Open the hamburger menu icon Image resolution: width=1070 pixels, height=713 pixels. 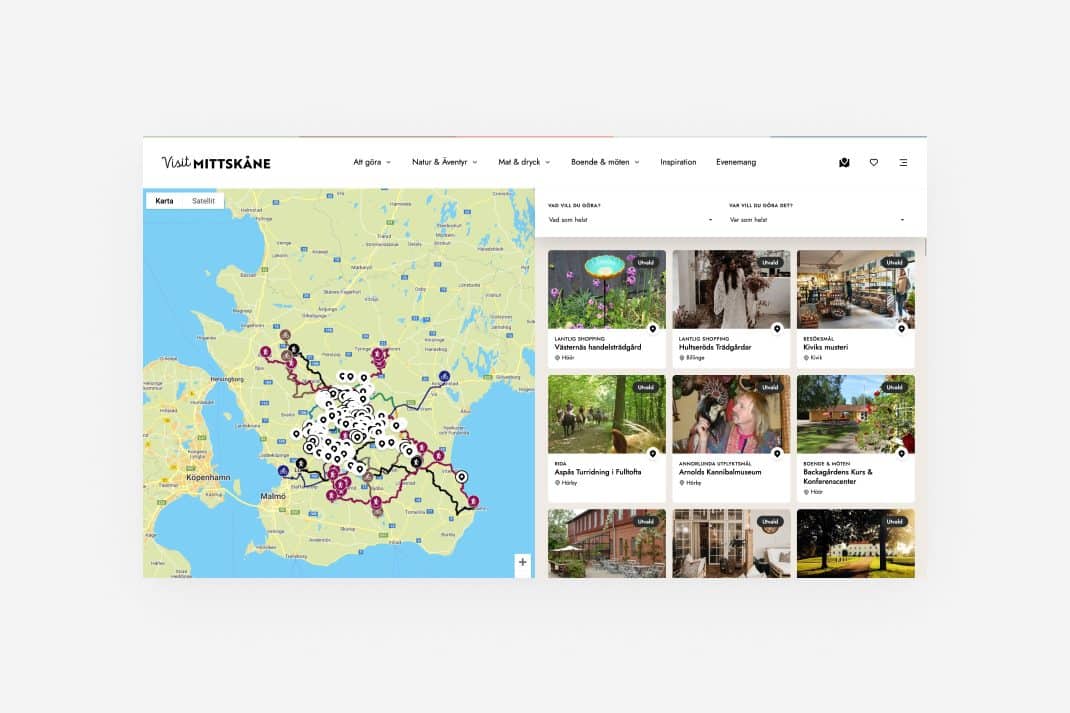pos(903,162)
